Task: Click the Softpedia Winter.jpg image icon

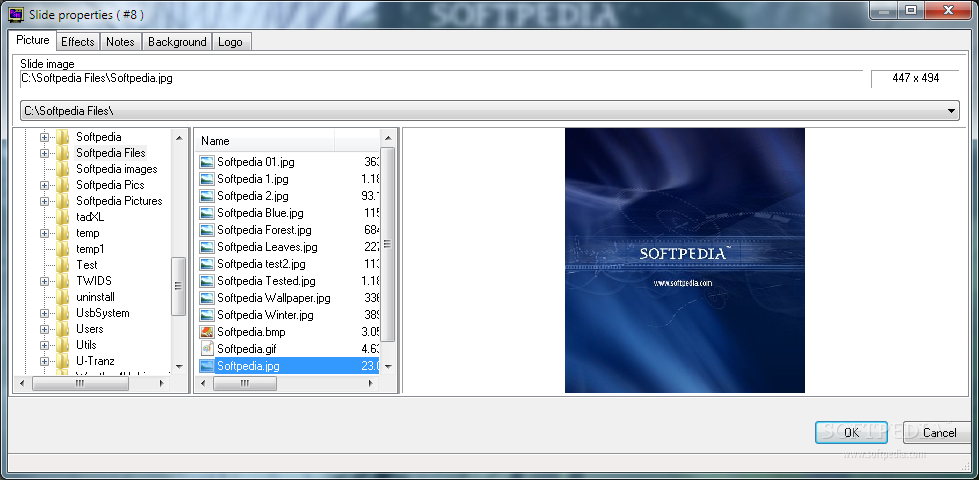Action: tap(207, 315)
